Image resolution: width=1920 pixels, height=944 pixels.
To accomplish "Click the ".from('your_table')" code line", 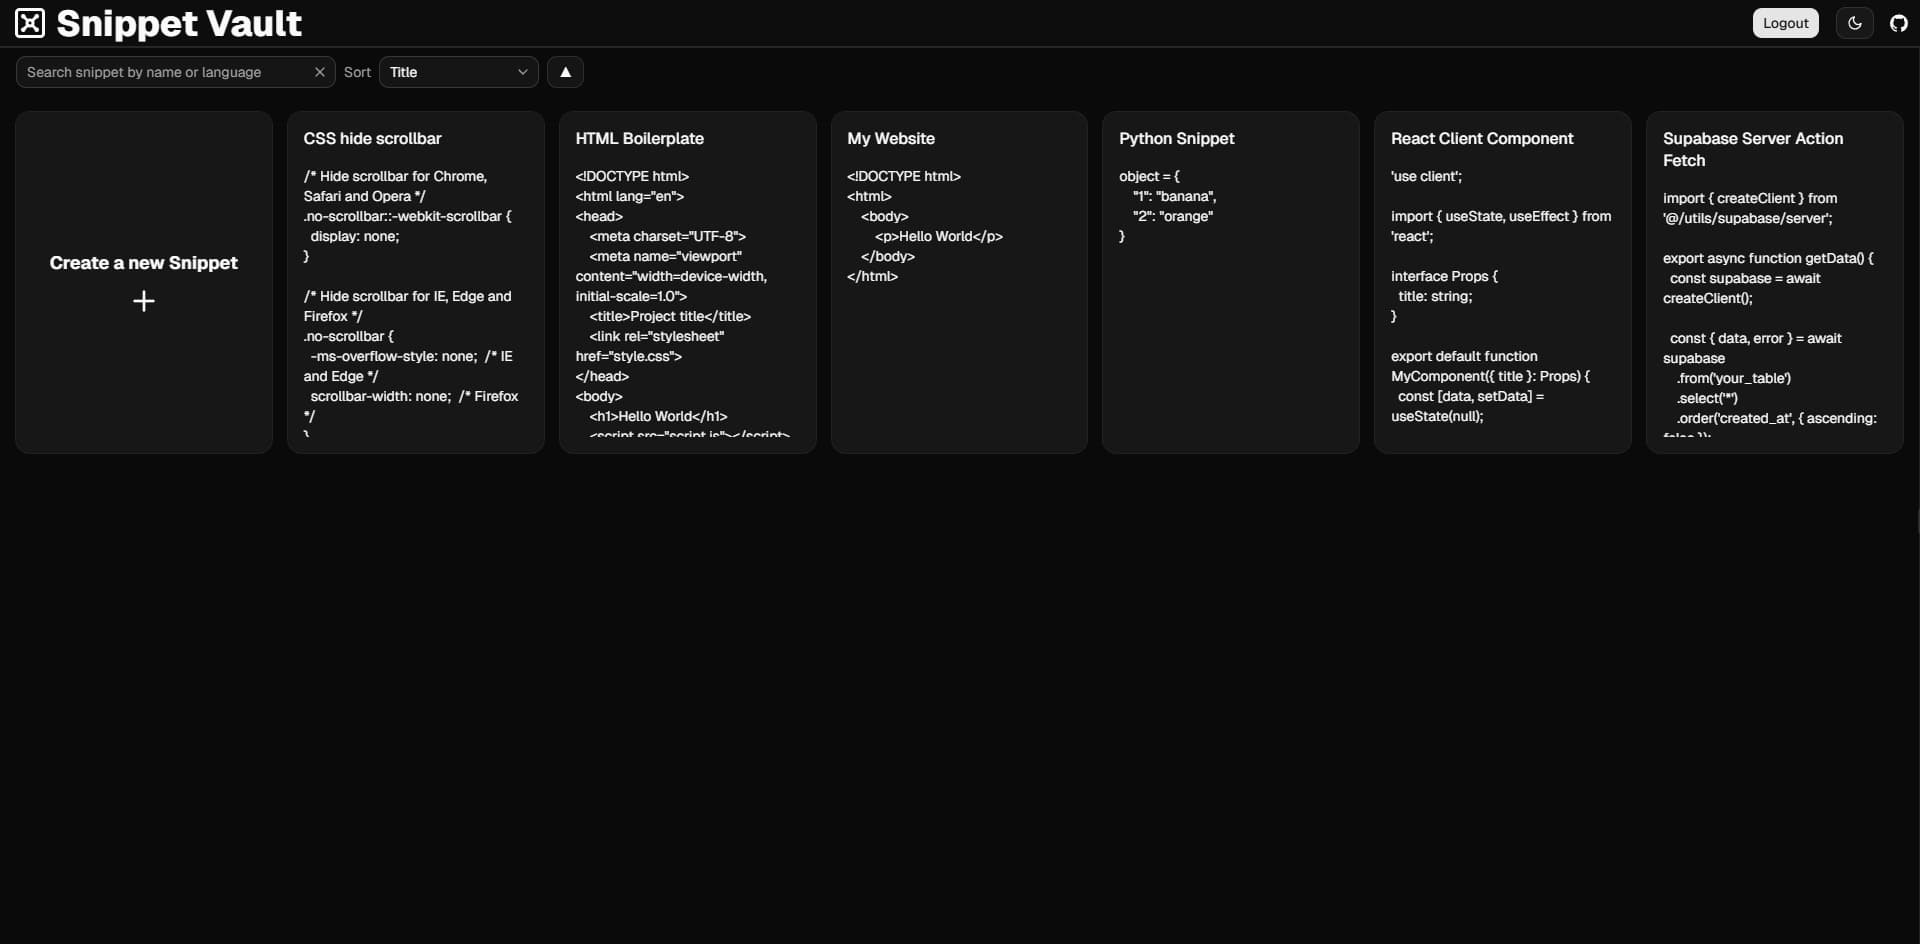I will [1734, 378].
